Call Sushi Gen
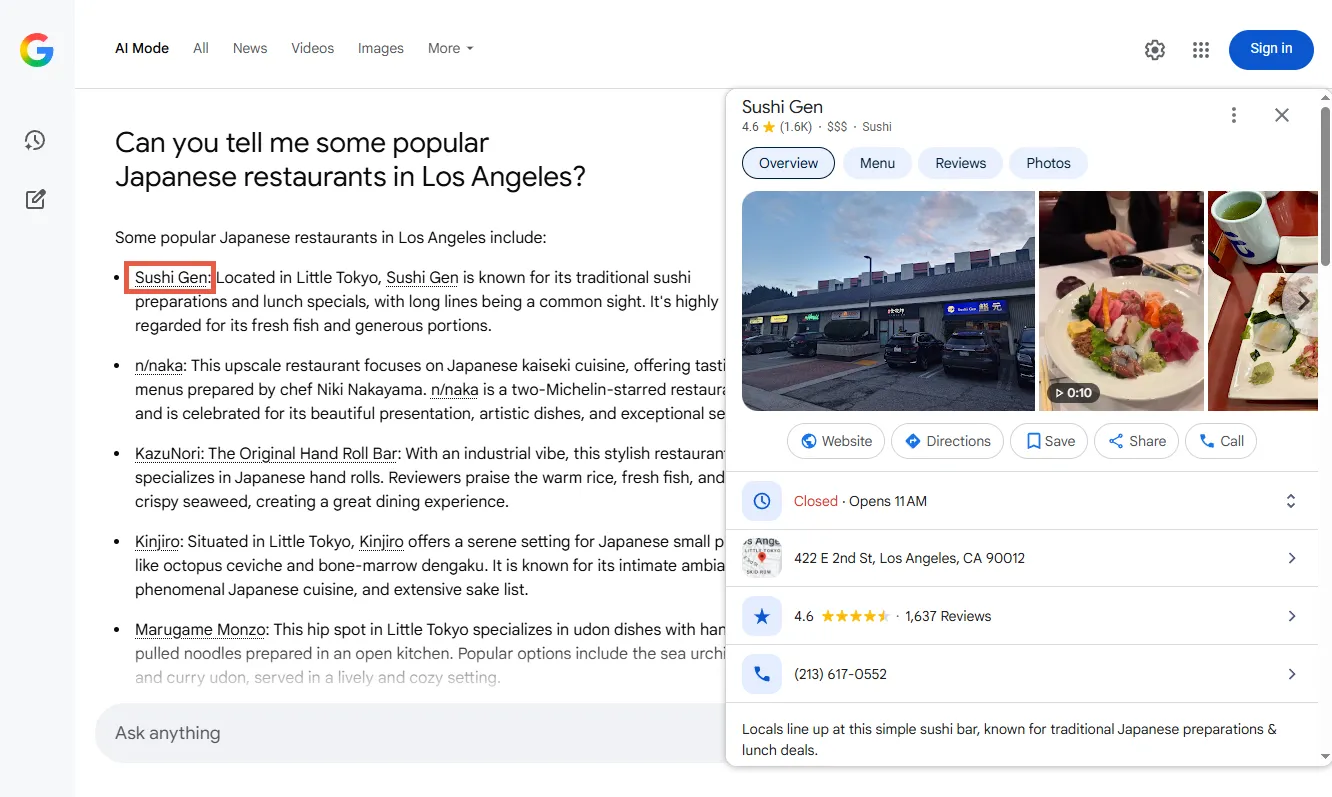1332x797 pixels. click(1221, 441)
